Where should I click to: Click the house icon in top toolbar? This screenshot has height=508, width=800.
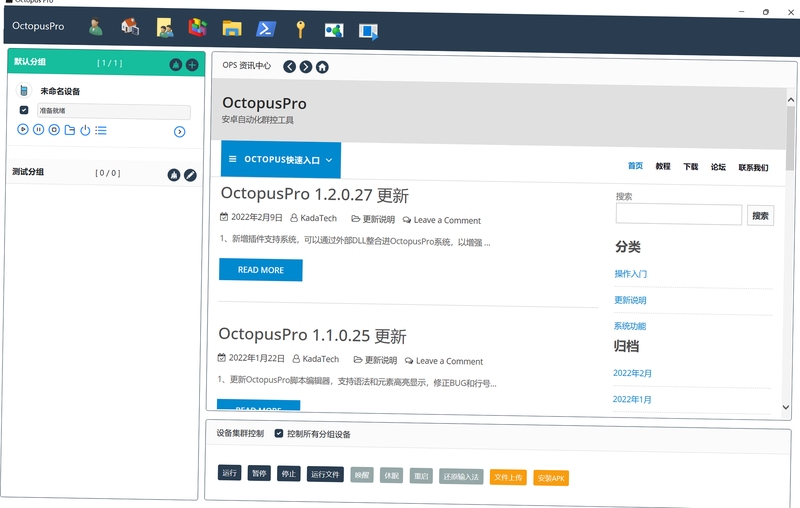click(130, 27)
